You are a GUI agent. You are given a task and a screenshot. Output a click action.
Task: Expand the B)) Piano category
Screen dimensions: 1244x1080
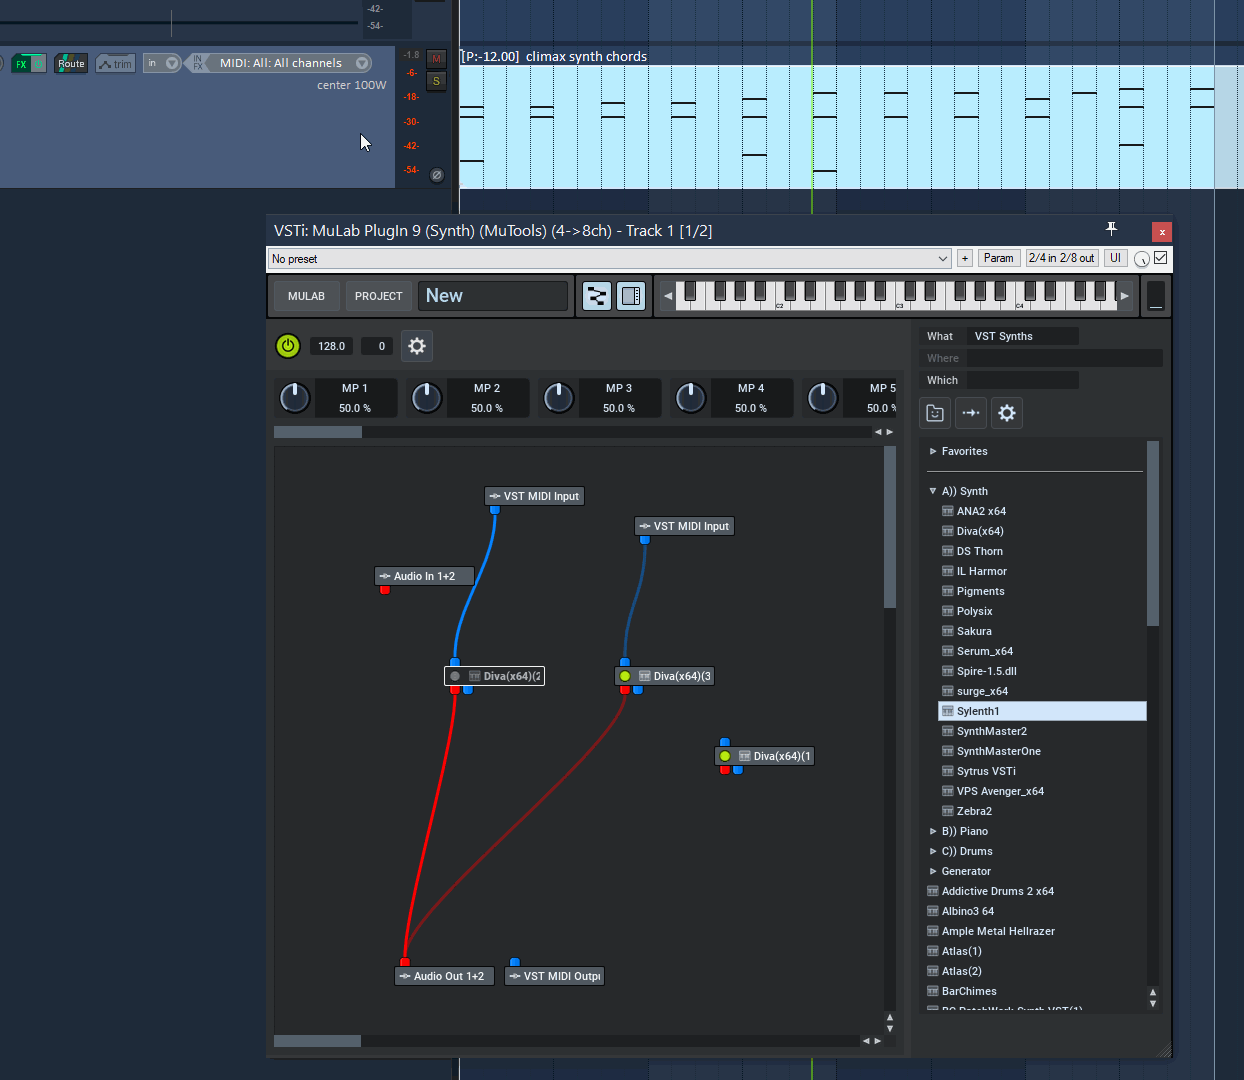[x=933, y=831]
